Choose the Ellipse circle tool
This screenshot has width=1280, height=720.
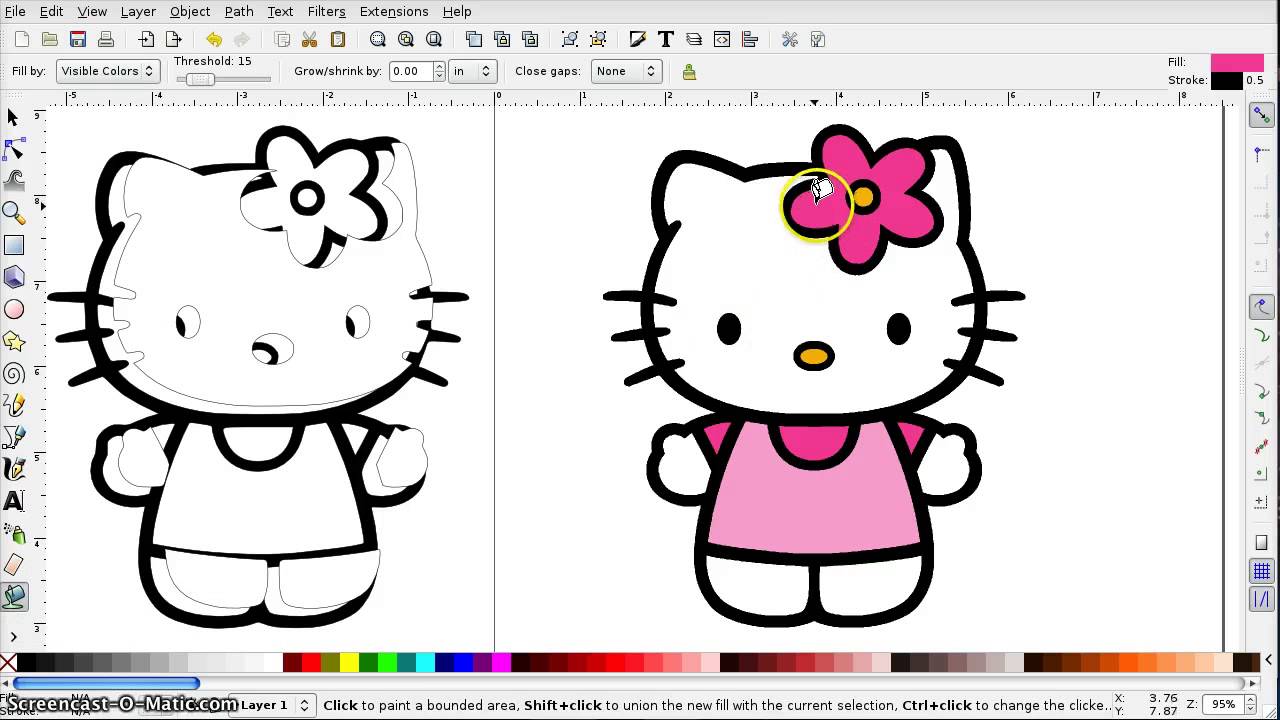point(14,310)
